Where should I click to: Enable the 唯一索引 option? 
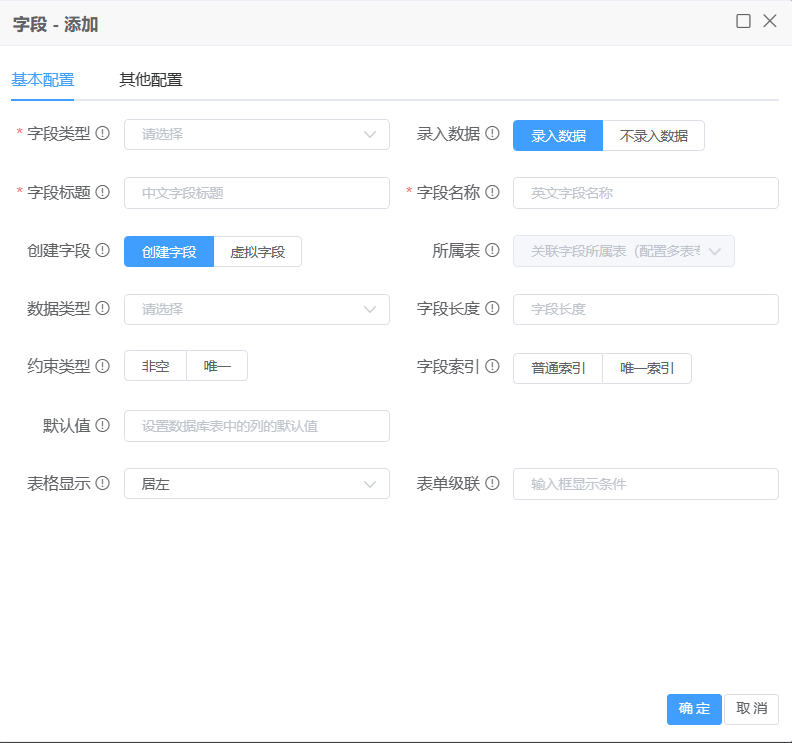pos(646,368)
